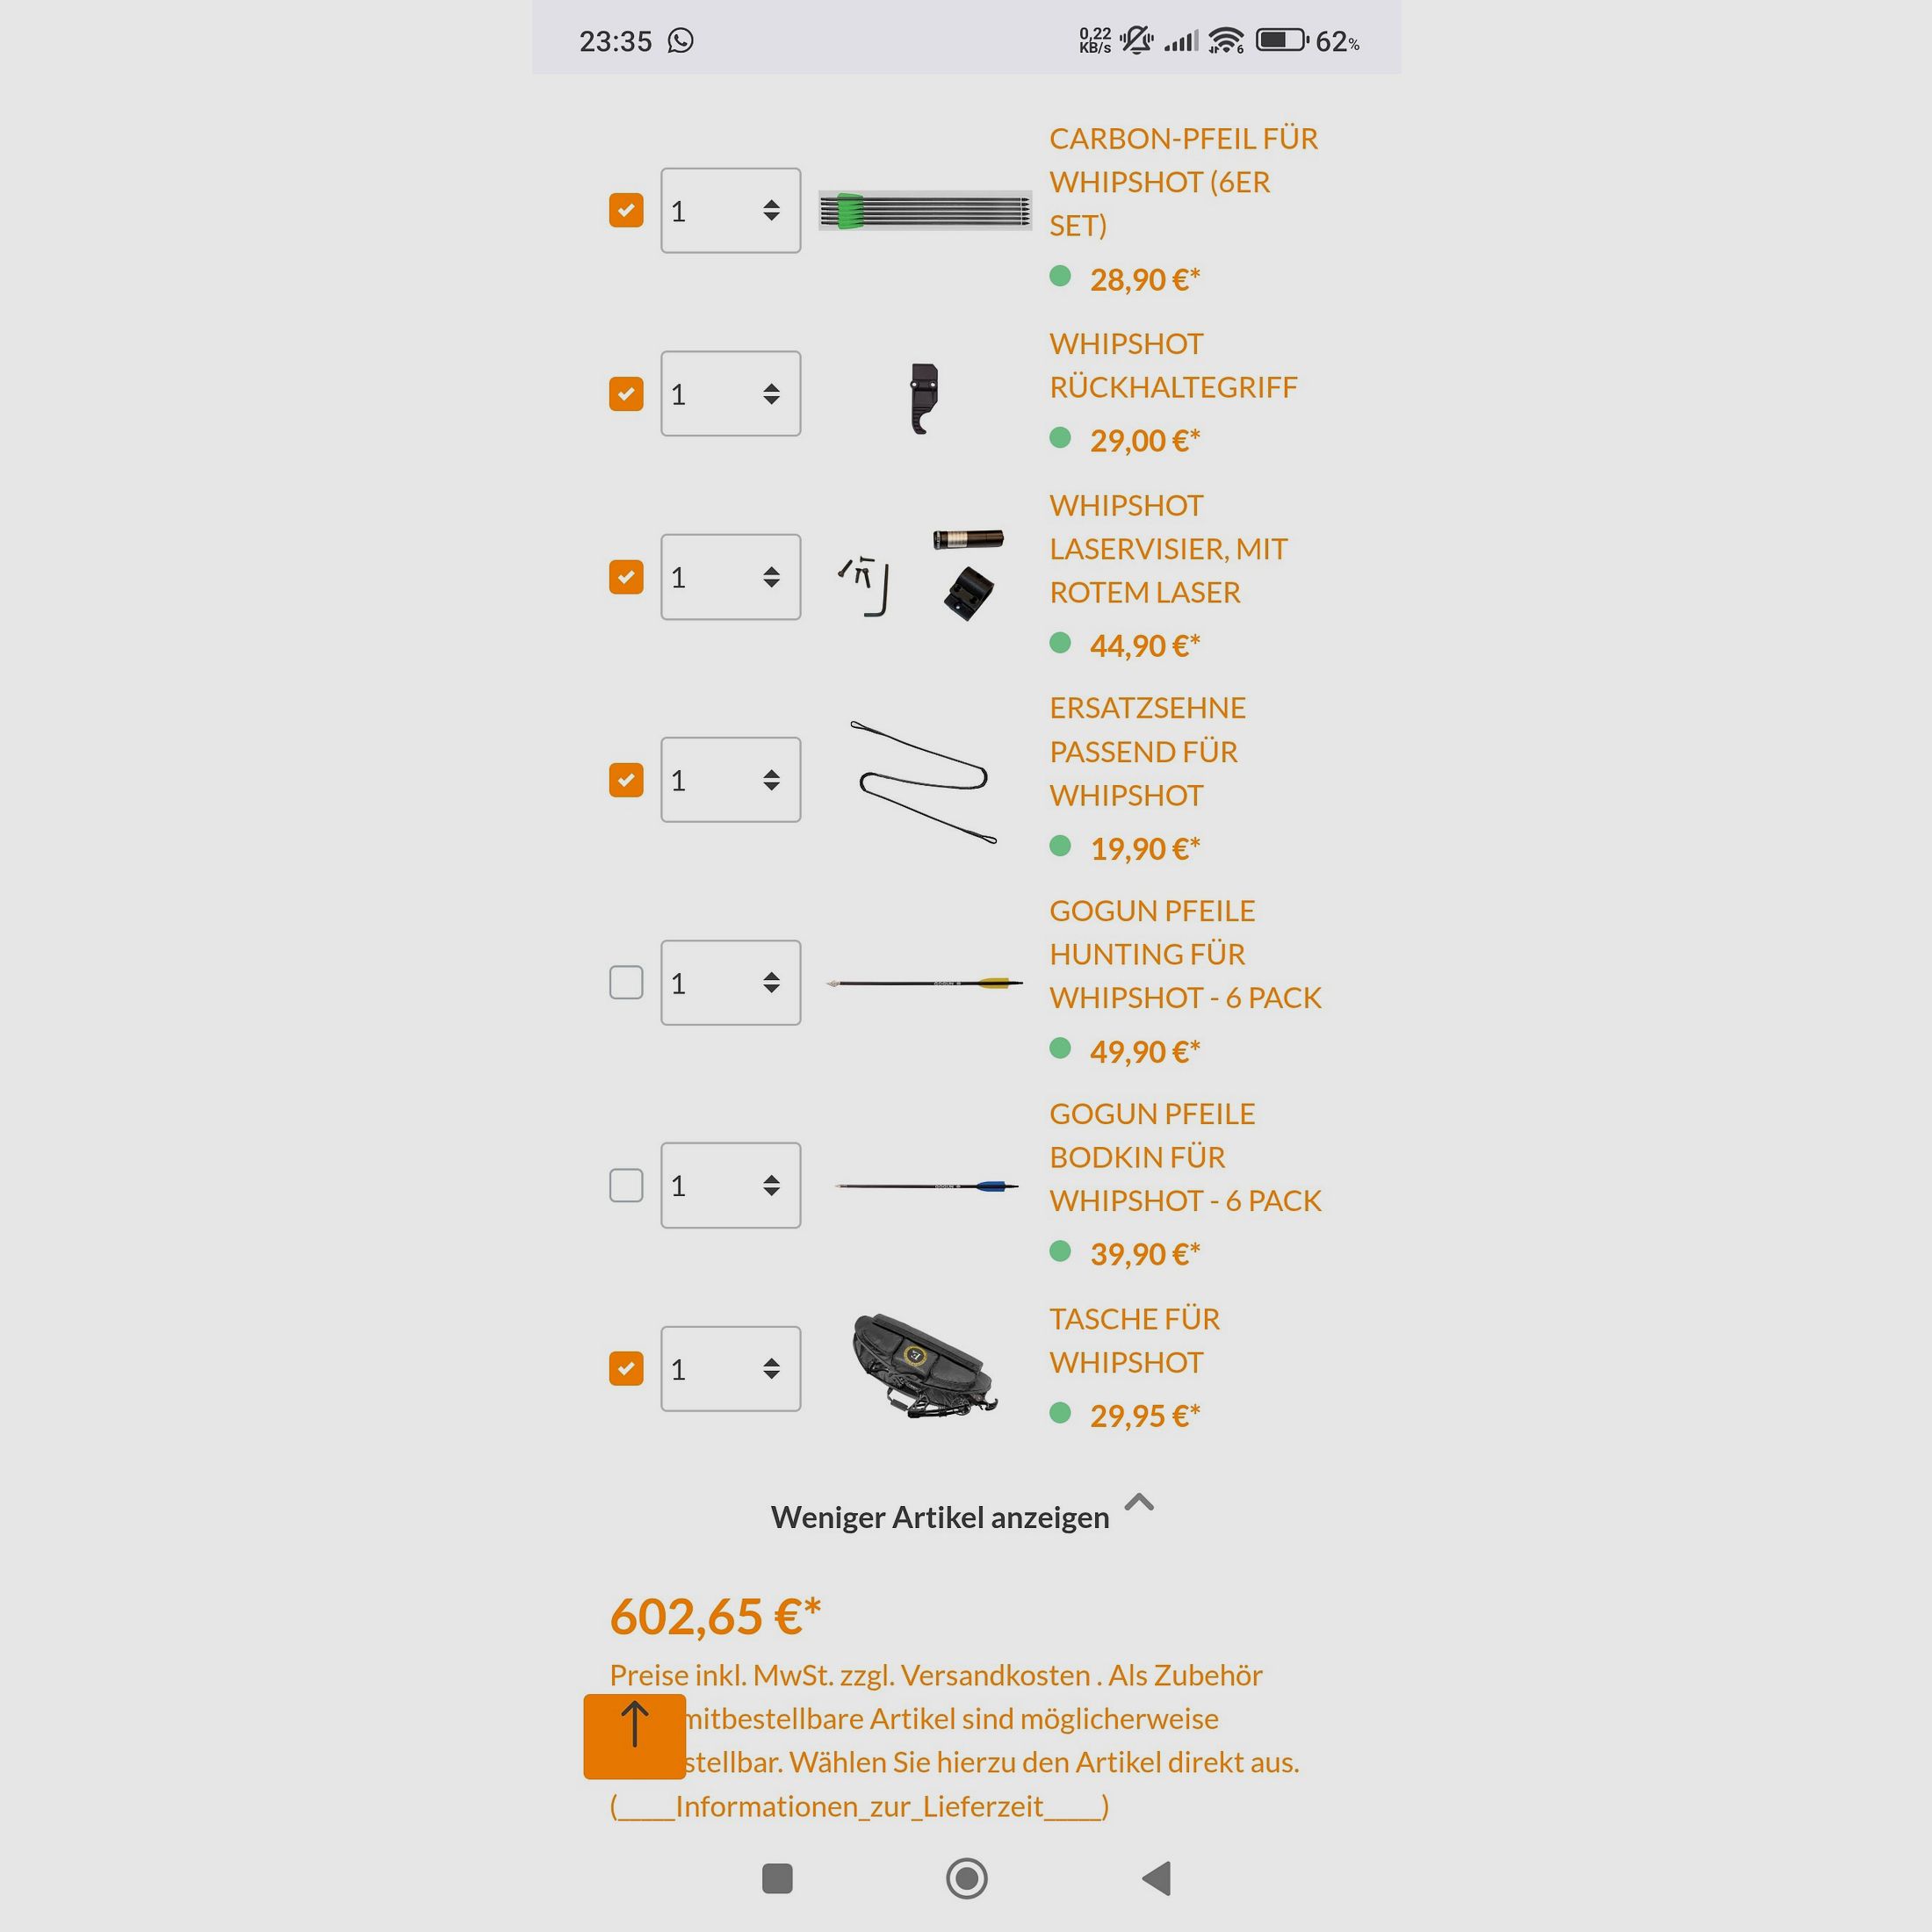Check the Gogun Pfeile Hunting checkbox
The height and width of the screenshot is (1932, 1932).
(626, 982)
